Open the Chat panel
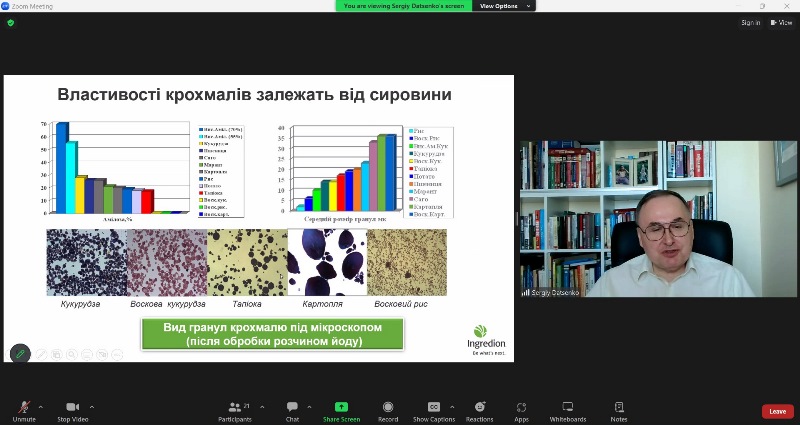 coord(292,411)
